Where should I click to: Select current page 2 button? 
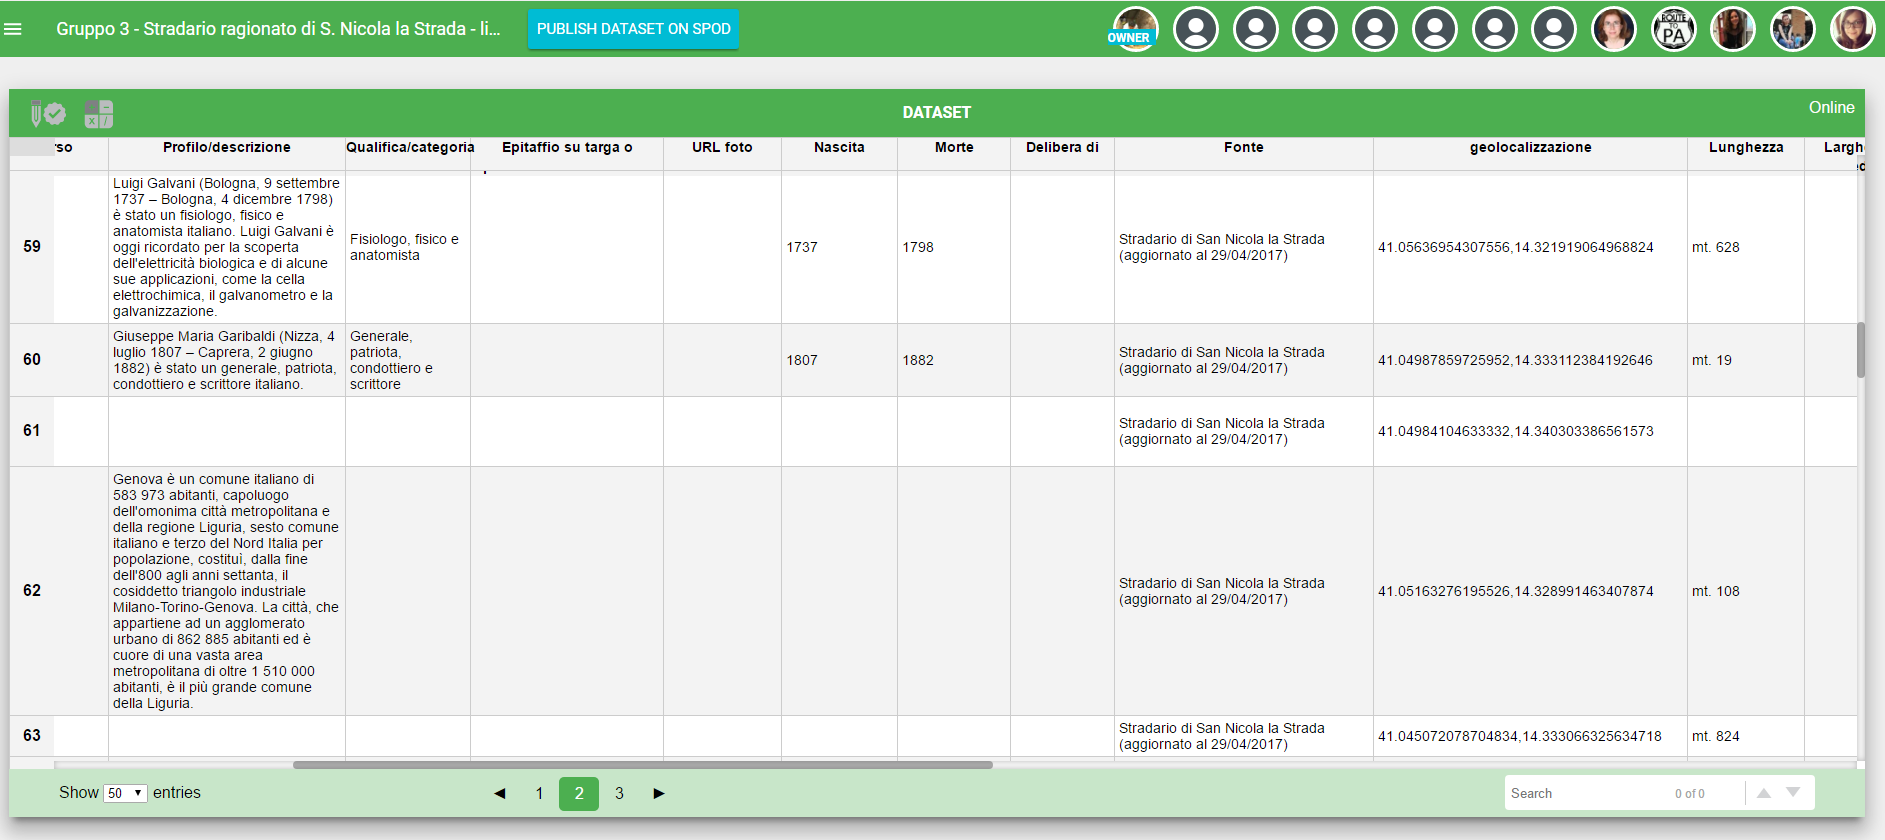(579, 793)
